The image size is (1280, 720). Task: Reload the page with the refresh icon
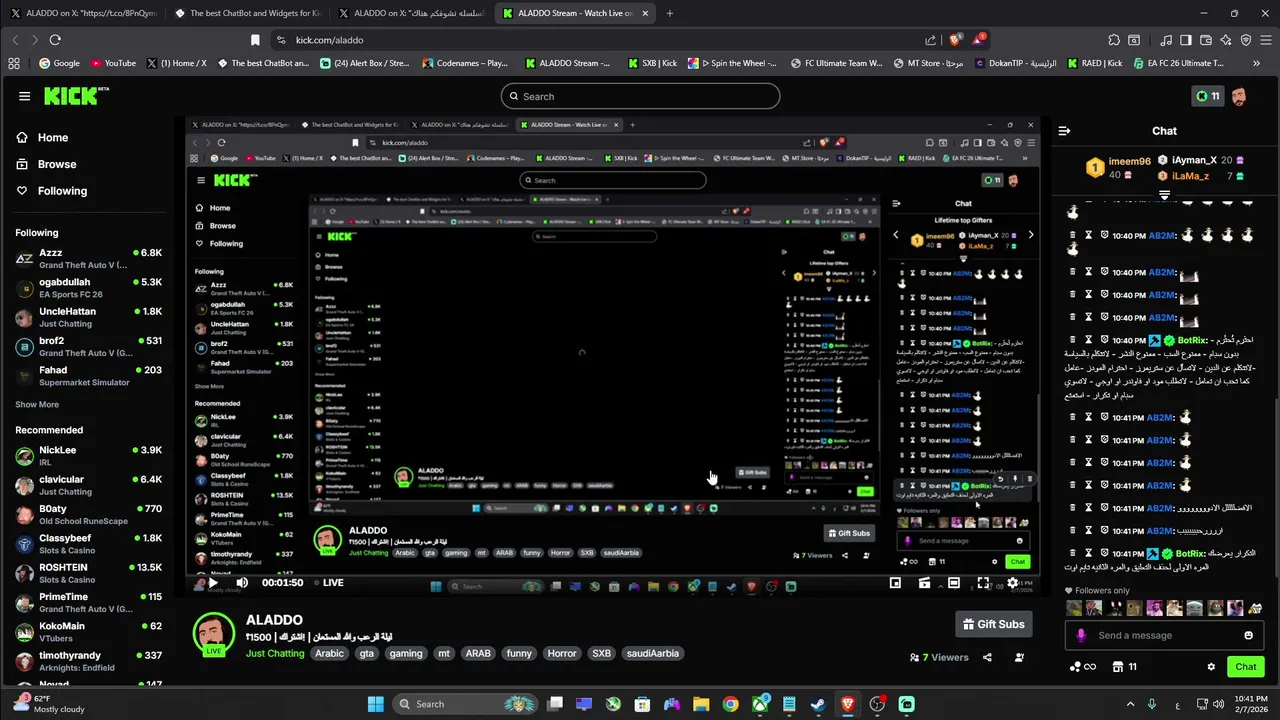click(55, 40)
